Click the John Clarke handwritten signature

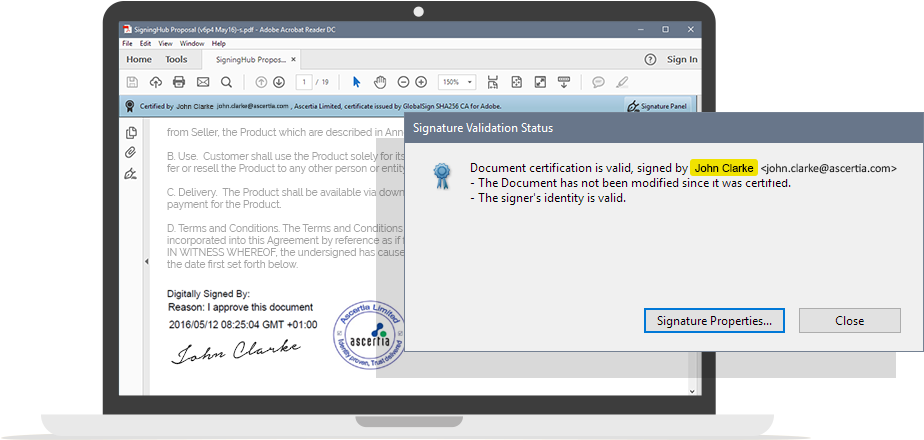[236, 351]
